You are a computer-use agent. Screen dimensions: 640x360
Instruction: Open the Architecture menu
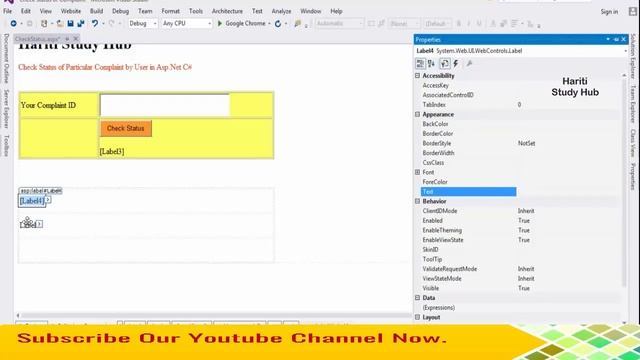pyautogui.click(x=227, y=11)
